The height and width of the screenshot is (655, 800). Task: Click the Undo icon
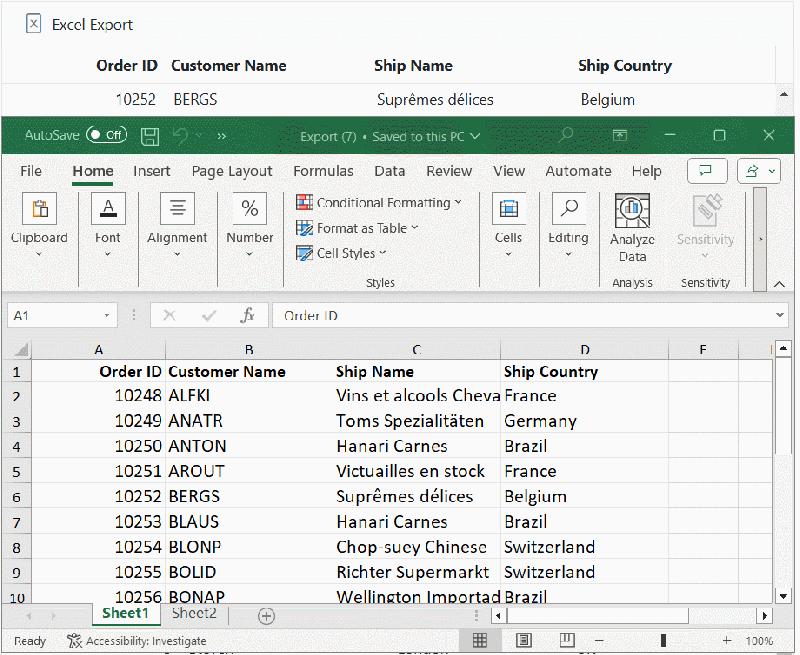click(x=179, y=136)
